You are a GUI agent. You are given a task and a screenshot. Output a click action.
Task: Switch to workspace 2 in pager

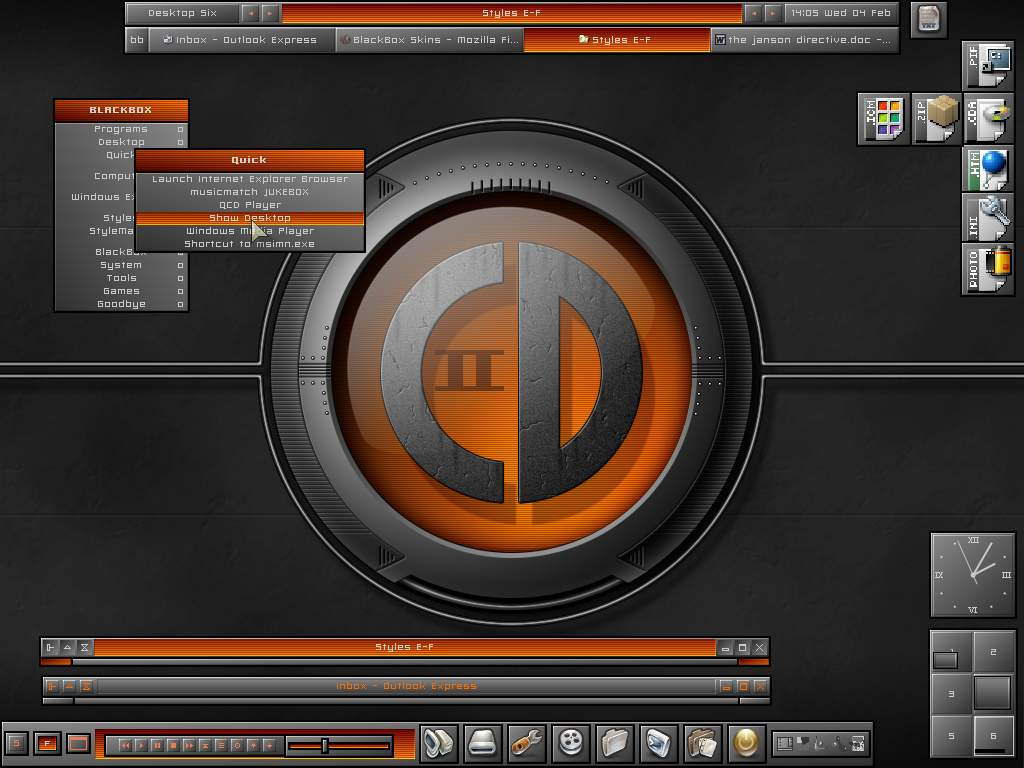tap(993, 652)
